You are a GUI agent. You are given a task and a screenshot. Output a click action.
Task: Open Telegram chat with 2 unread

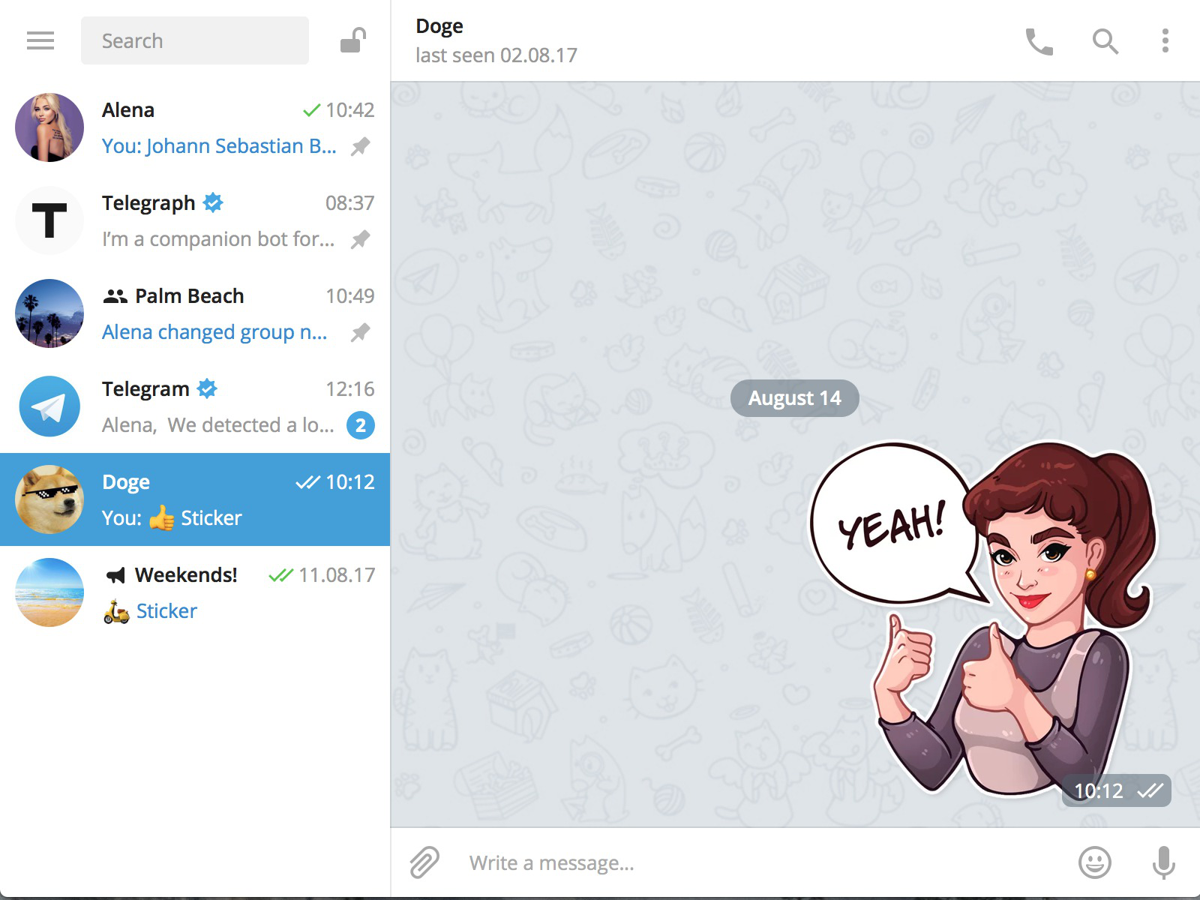click(x=195, y=407)
